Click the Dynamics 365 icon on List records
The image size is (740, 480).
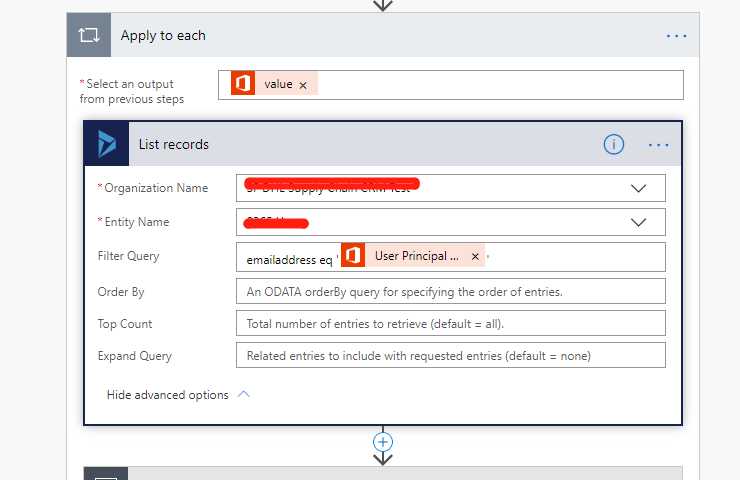107,144
